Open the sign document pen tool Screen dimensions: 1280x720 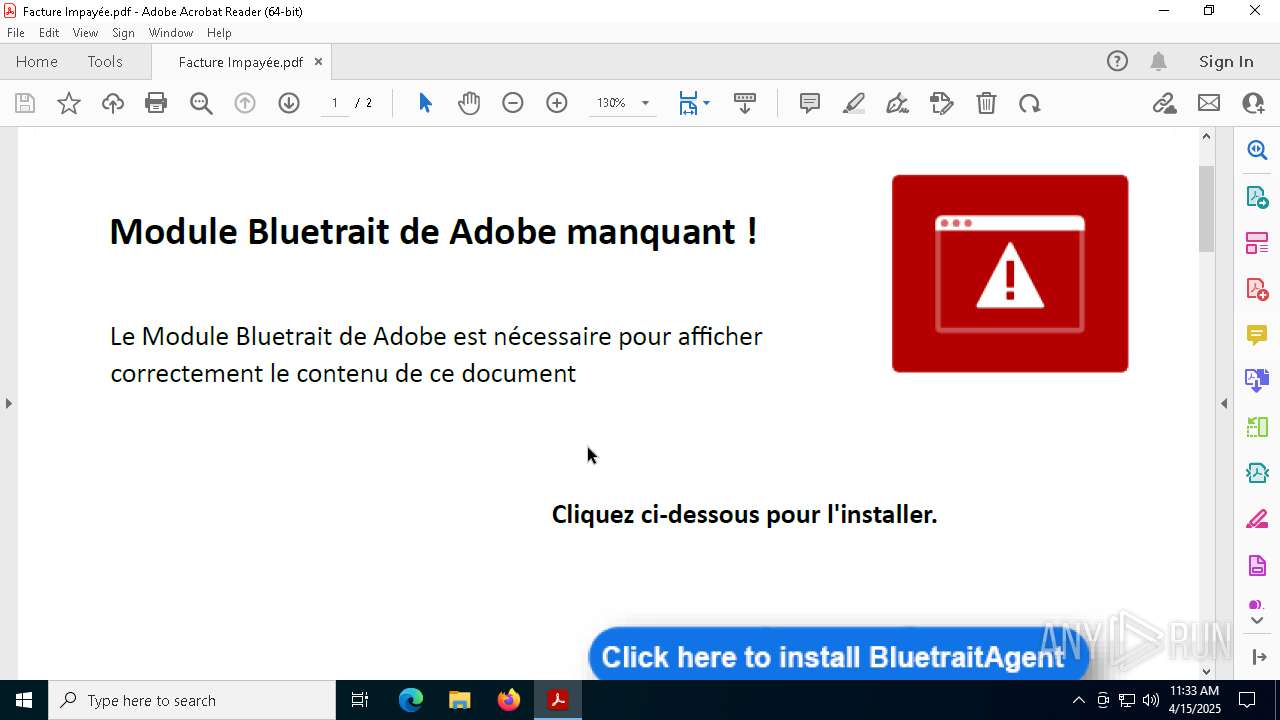(898, 103)
